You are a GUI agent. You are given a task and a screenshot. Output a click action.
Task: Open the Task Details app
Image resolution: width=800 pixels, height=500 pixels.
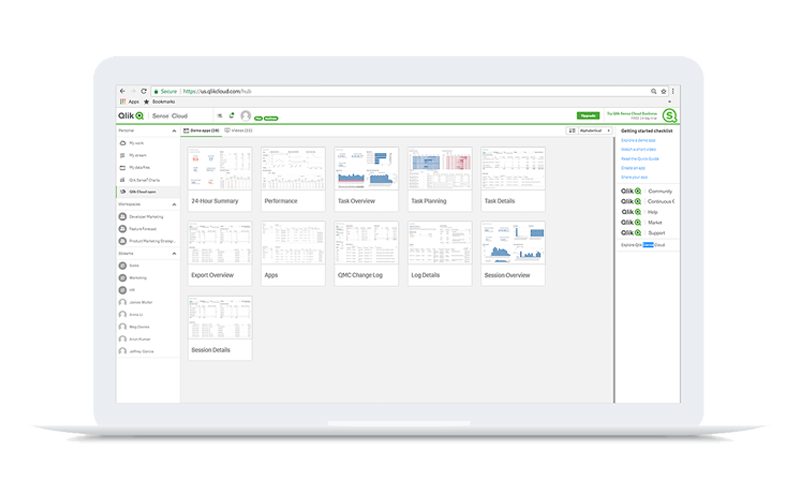point(513,179)
